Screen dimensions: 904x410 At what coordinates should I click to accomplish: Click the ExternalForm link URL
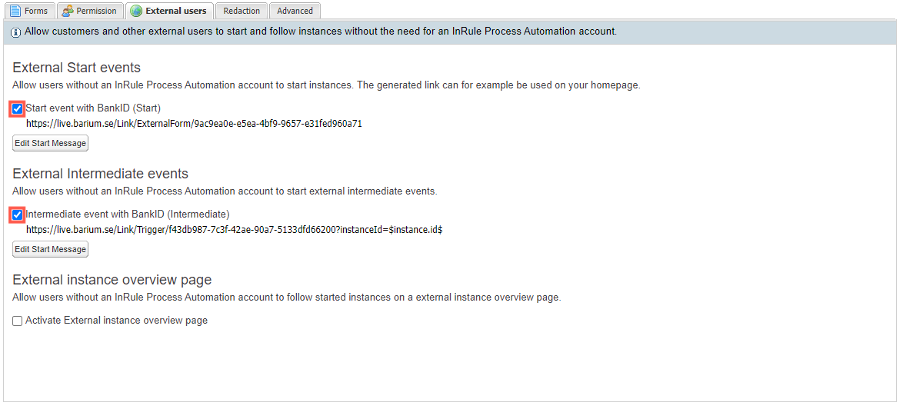point(194,124)
